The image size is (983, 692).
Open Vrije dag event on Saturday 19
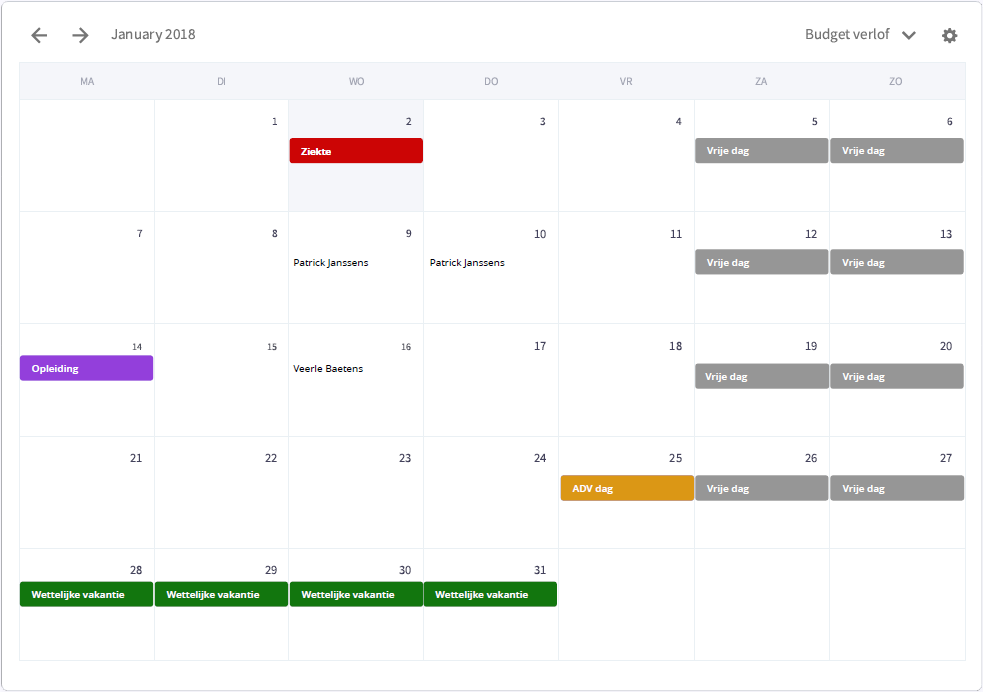pos(762,376)
